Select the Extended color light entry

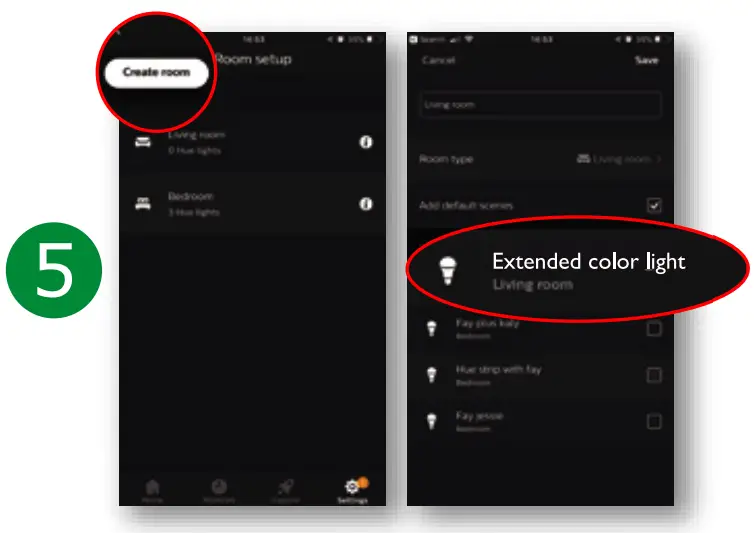click(x=577, y=270)
